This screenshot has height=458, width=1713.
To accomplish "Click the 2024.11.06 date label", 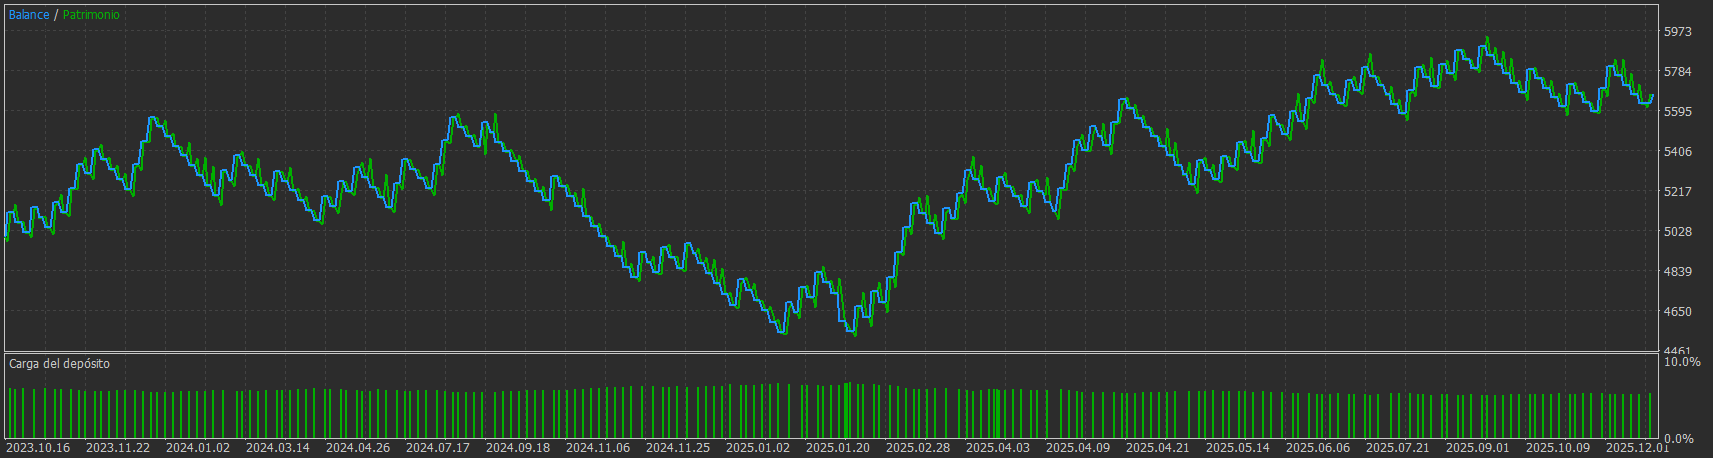I will (598, 448).
